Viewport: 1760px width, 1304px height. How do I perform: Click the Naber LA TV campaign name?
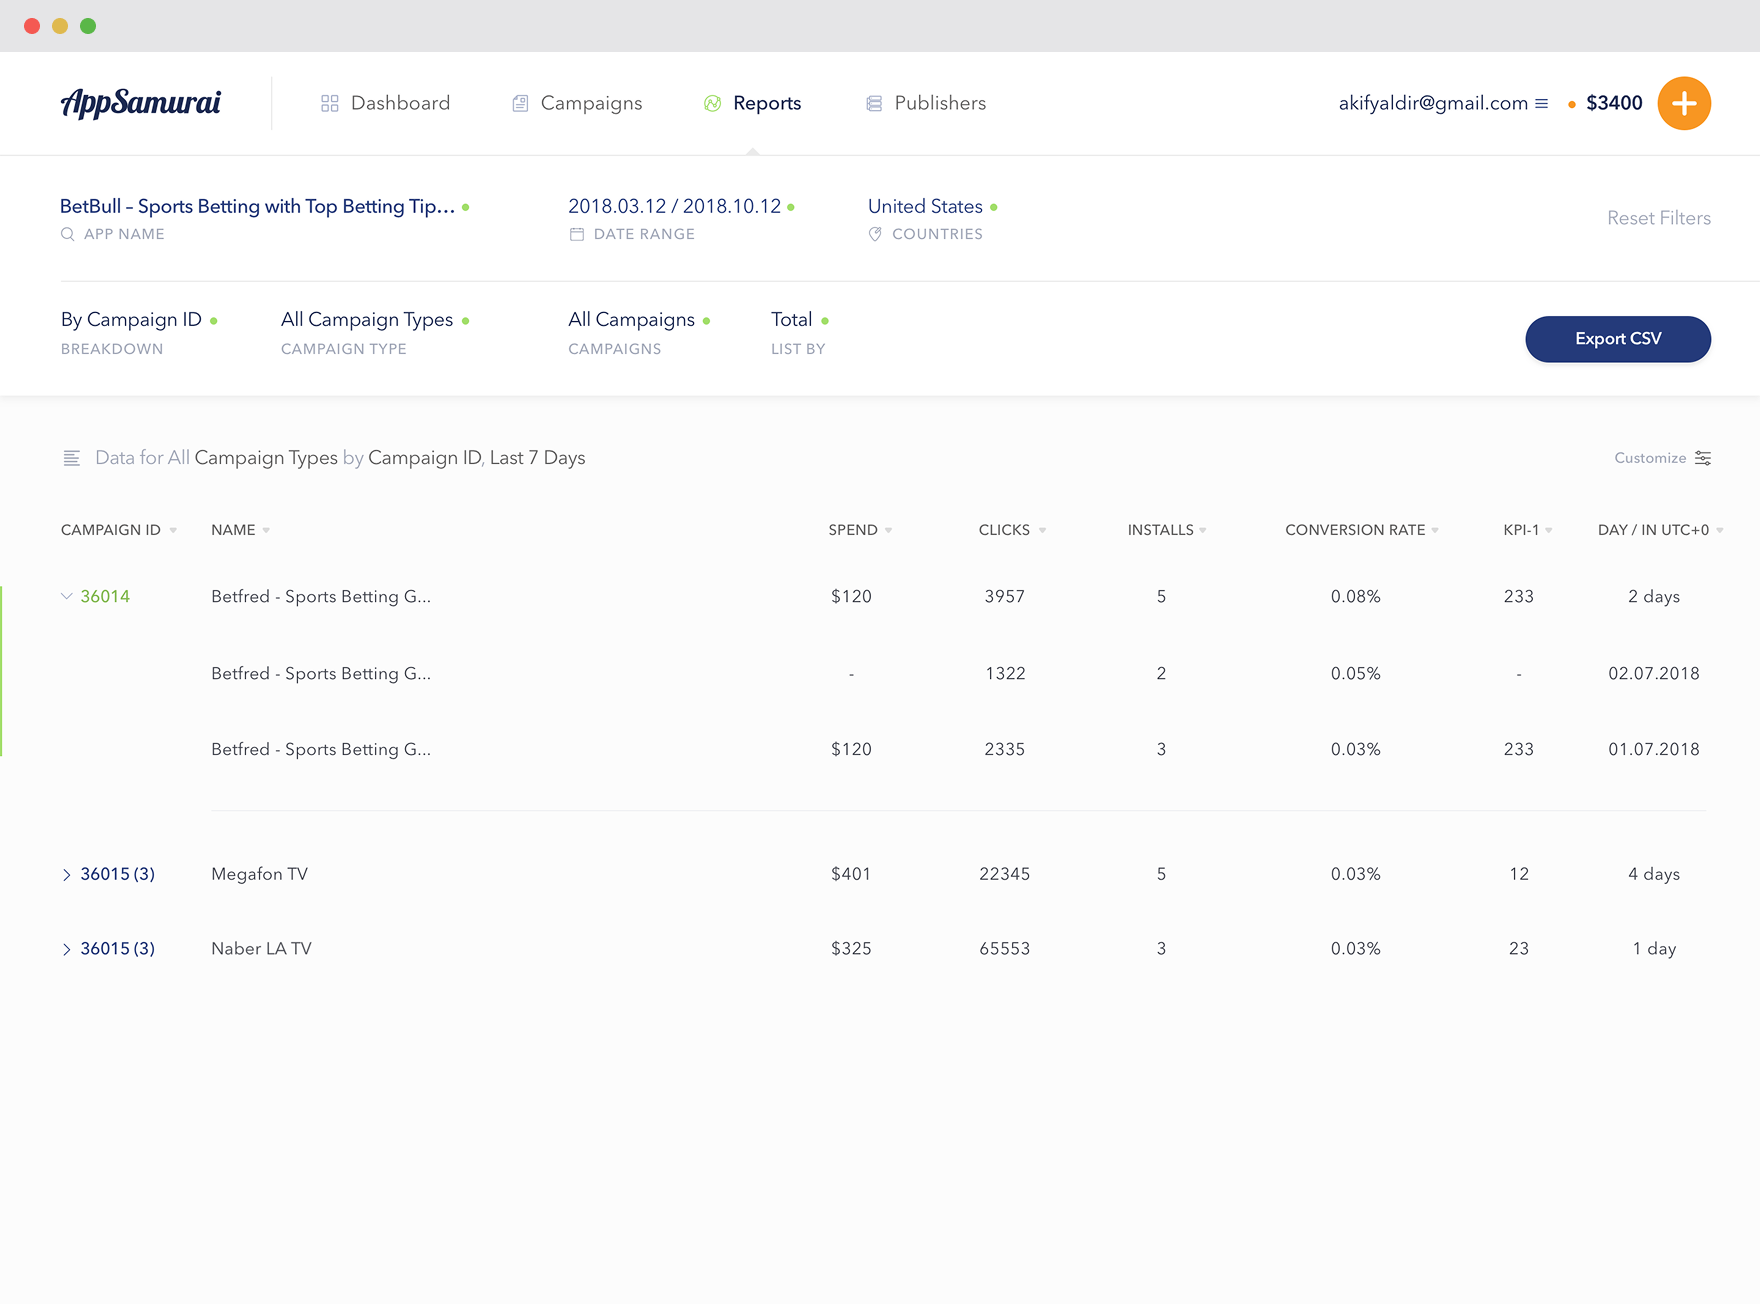[262, 949]
